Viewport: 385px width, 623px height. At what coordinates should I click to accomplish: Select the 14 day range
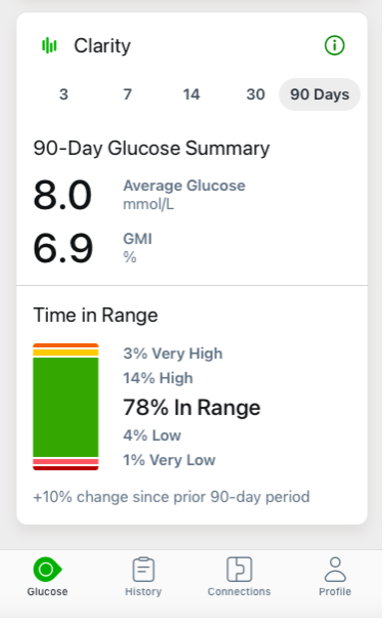(191, 95)
